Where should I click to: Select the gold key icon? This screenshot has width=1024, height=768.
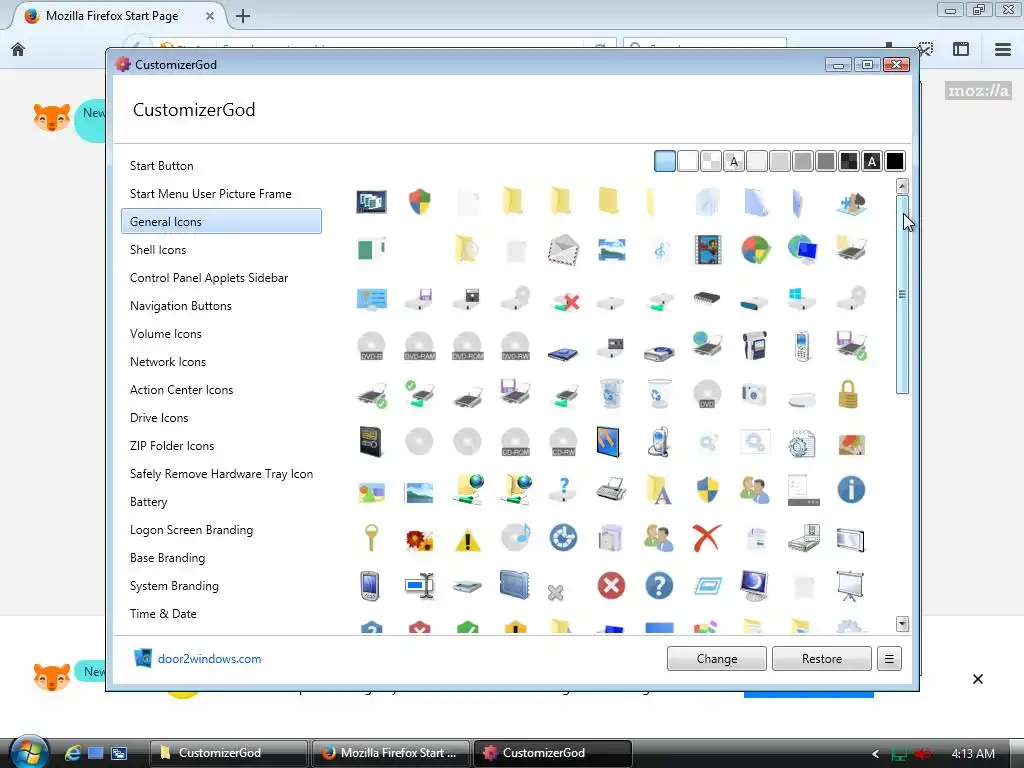(370, 538)
